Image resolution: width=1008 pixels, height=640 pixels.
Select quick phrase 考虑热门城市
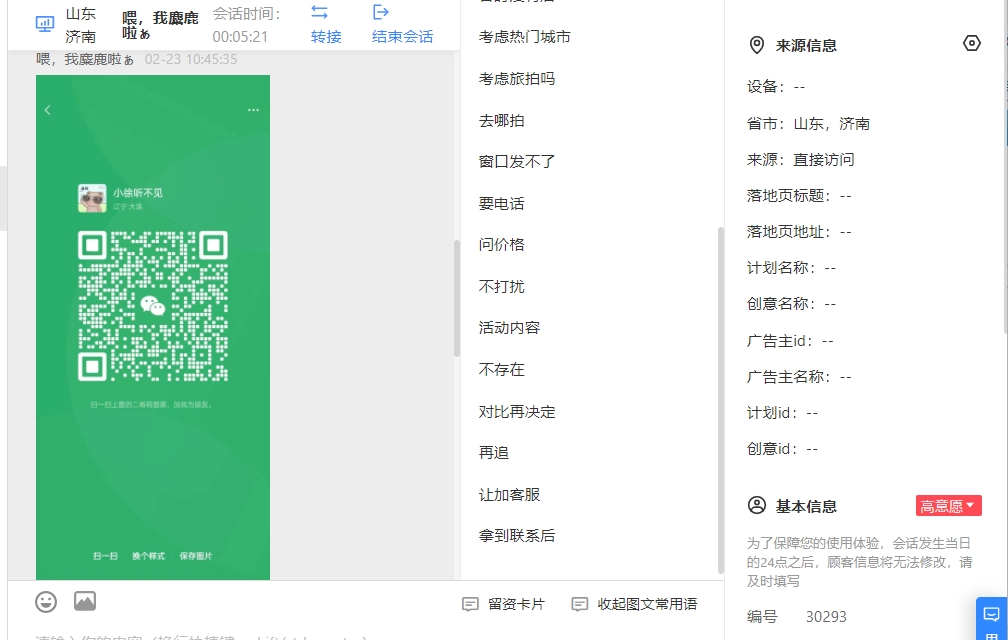[525, 37]
